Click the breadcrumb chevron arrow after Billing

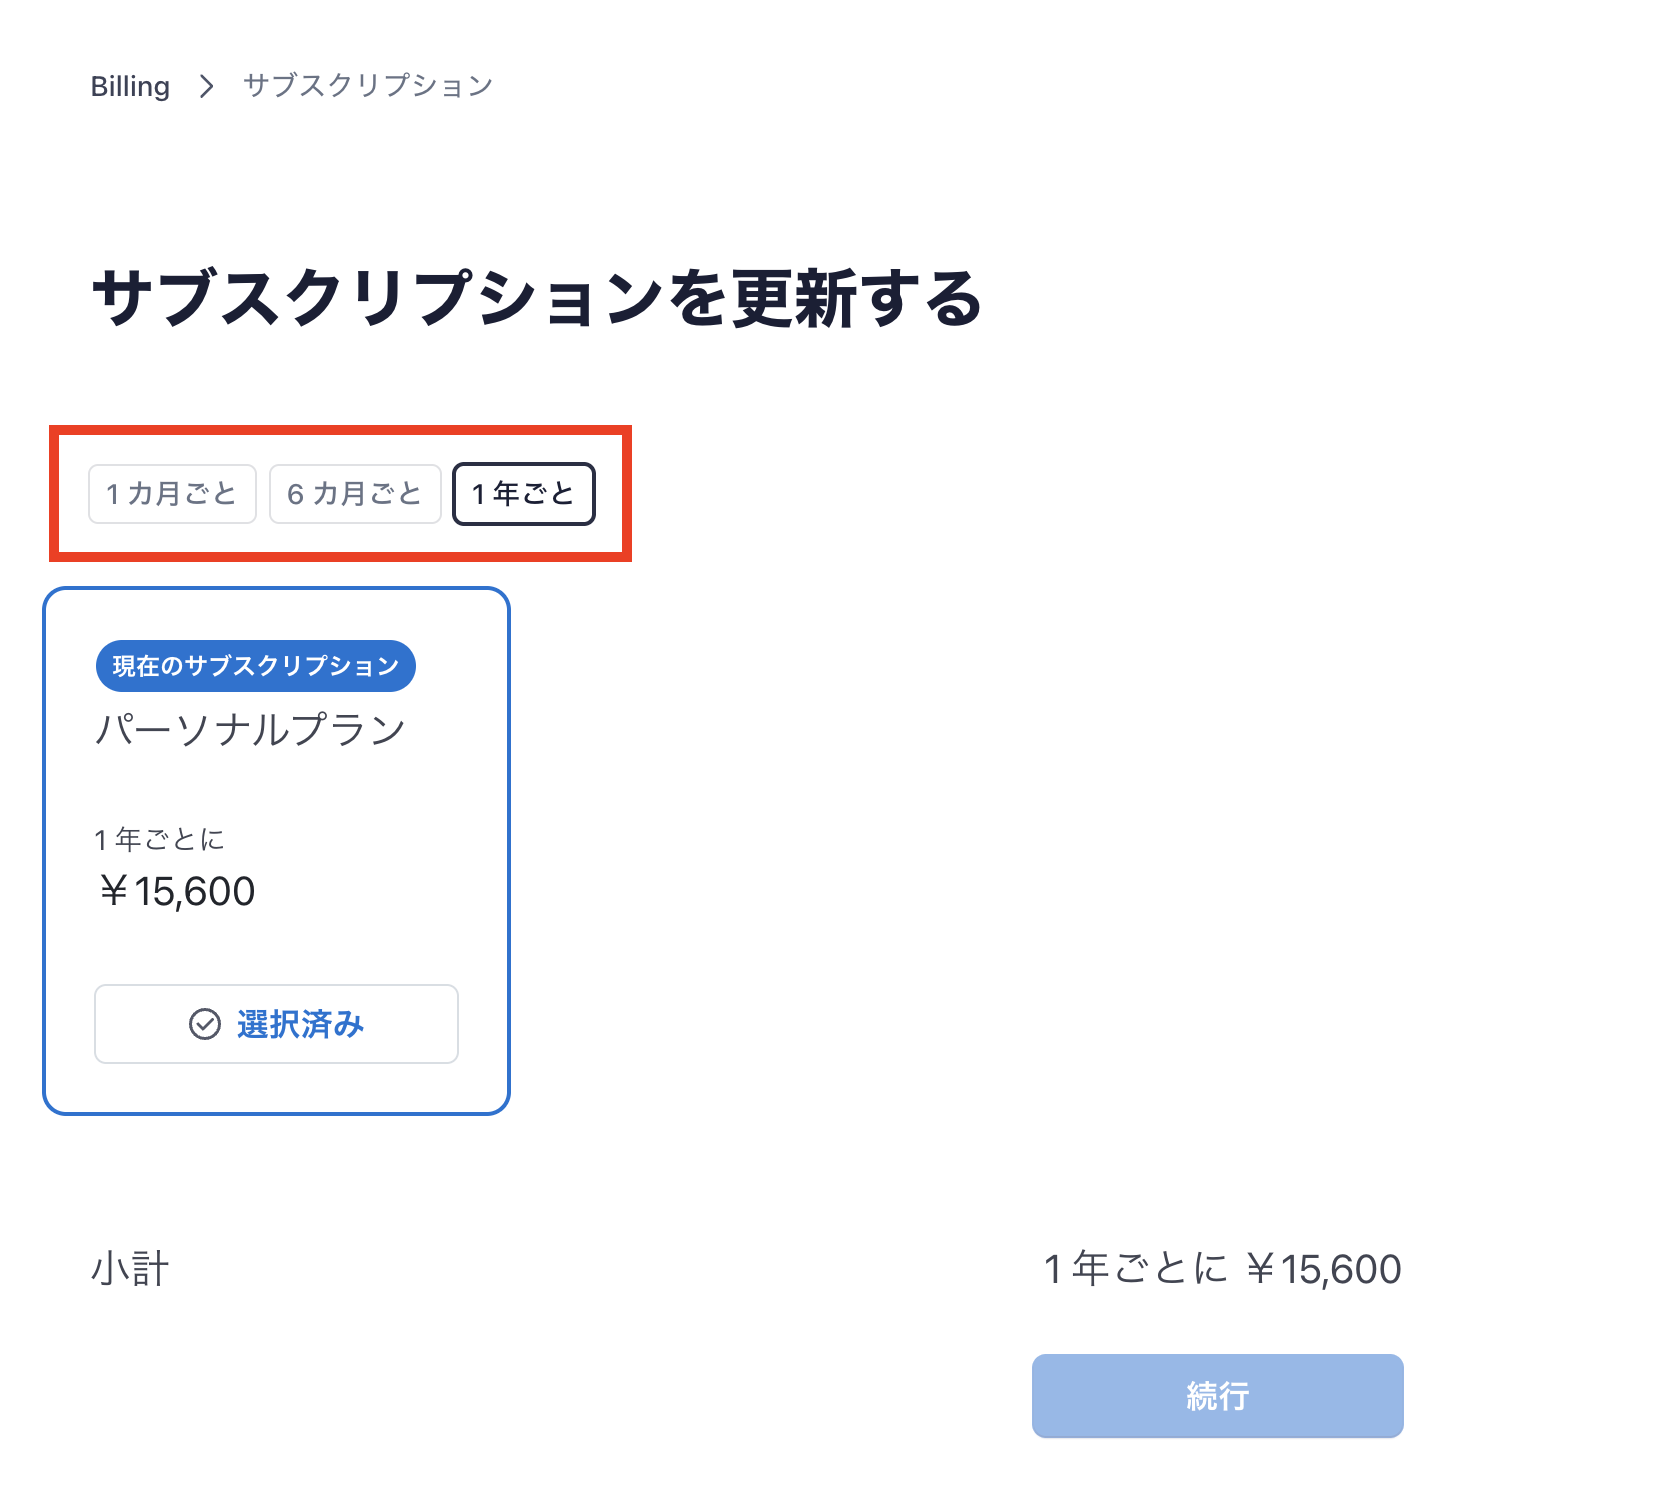click(206, 86)
